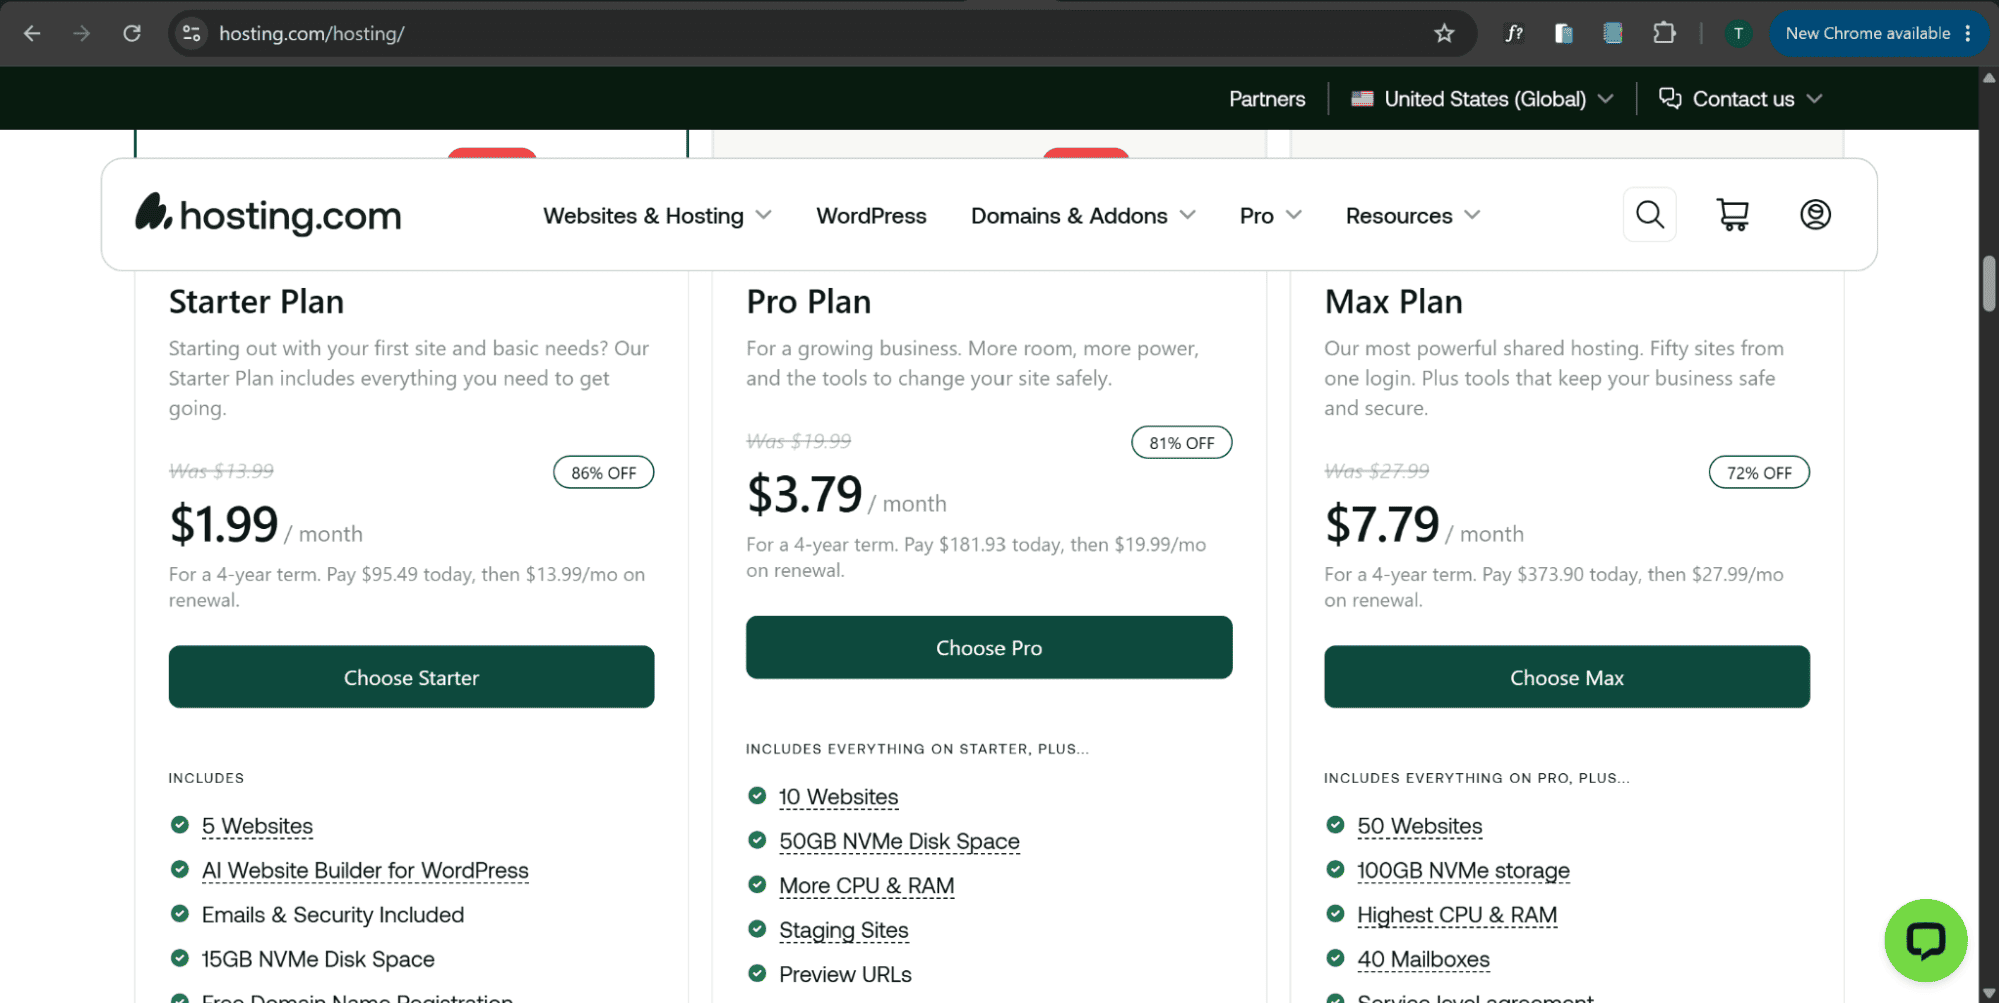
Task: Click the Choose Max button
Action: click(x=1567, y=677)
